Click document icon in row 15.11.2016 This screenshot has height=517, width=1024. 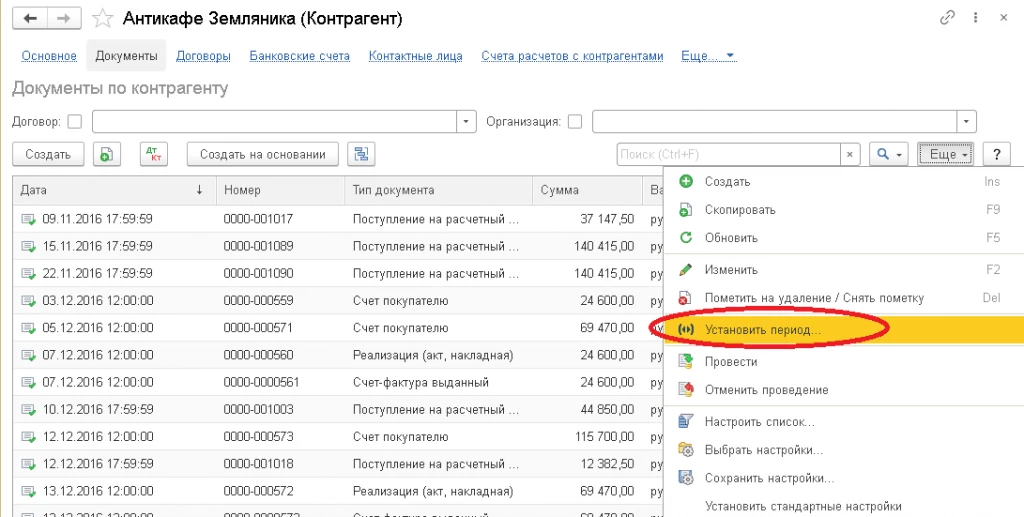coord(28,247)
